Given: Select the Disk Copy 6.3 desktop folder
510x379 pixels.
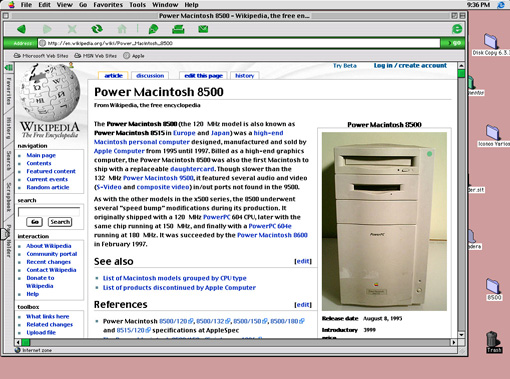Looking at the screenshot, I should (491, 44).
